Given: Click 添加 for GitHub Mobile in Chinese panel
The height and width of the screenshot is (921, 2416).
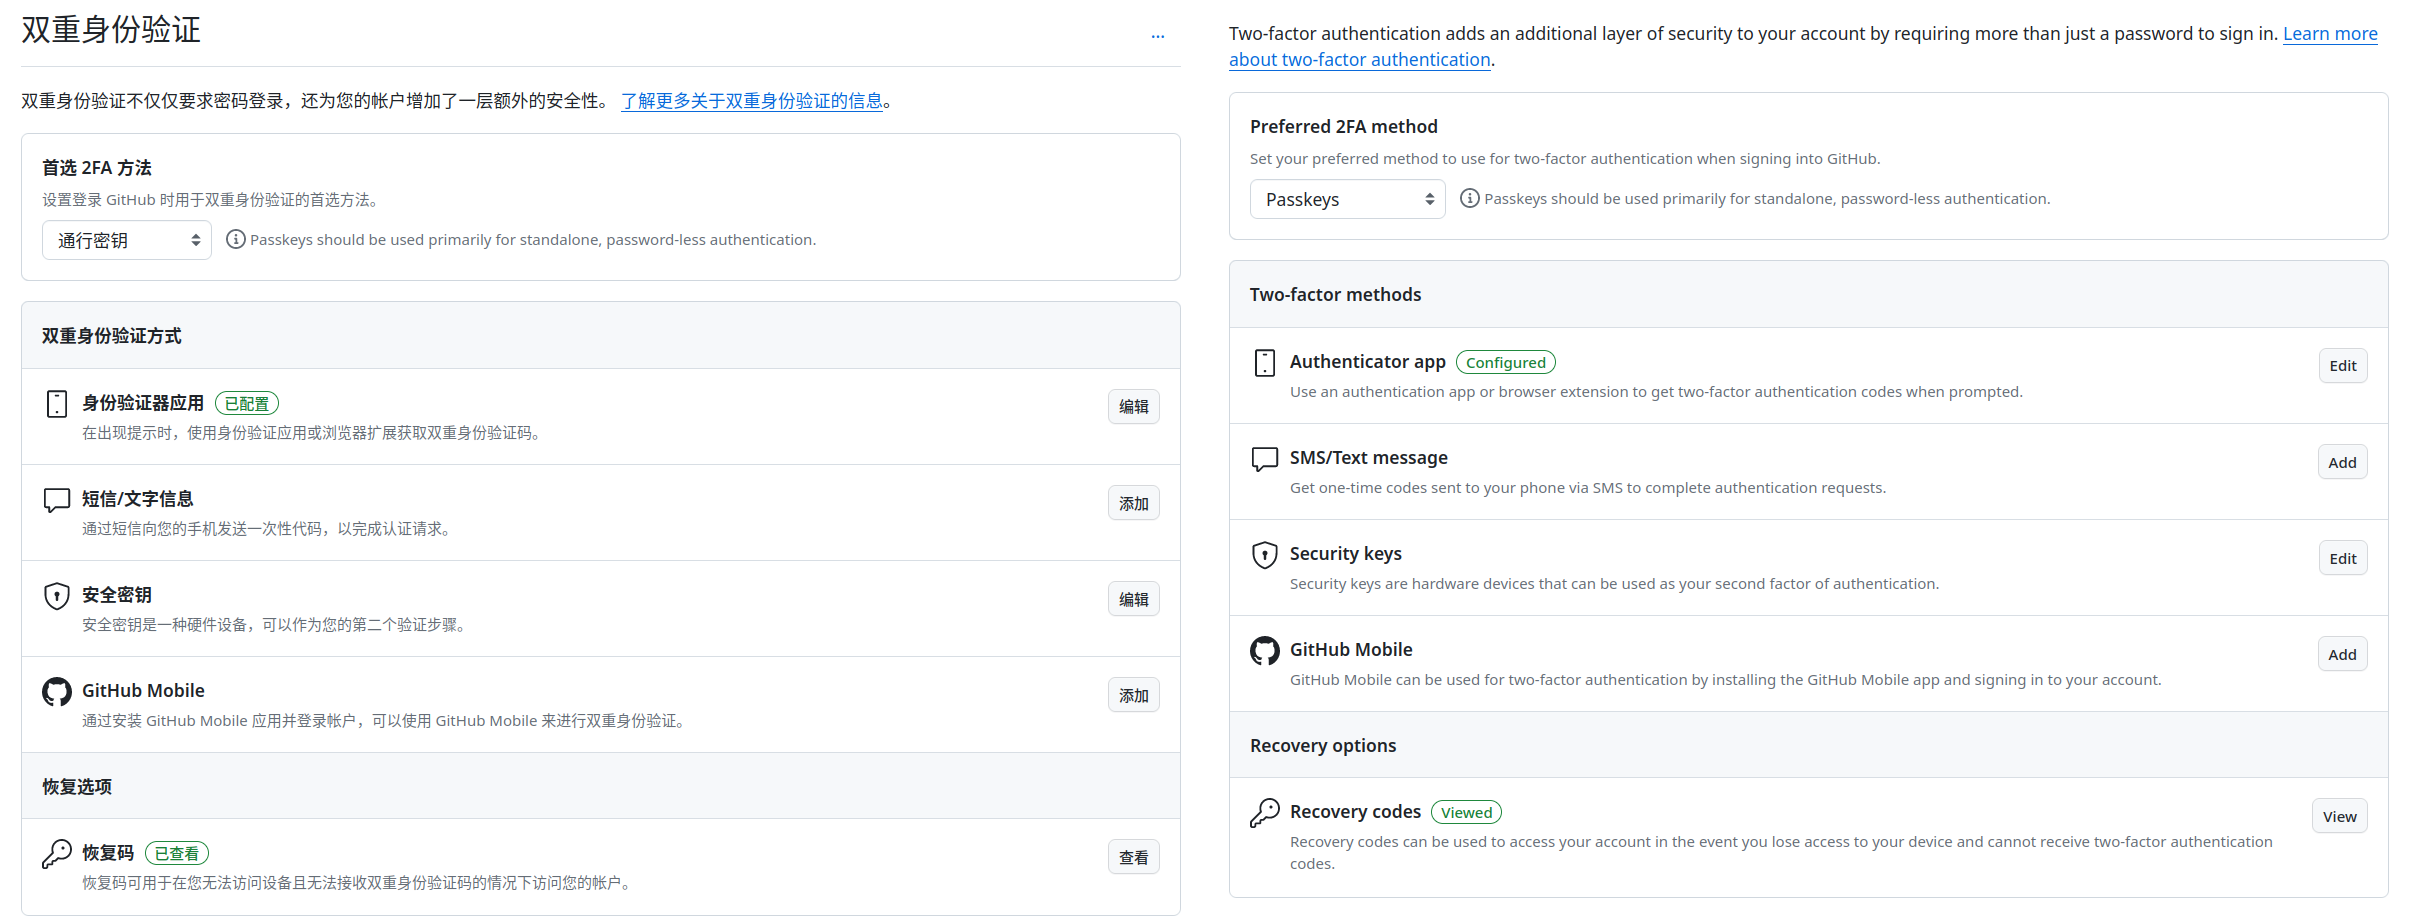Looking at the screenshot, I should (x=1134, y=695).
